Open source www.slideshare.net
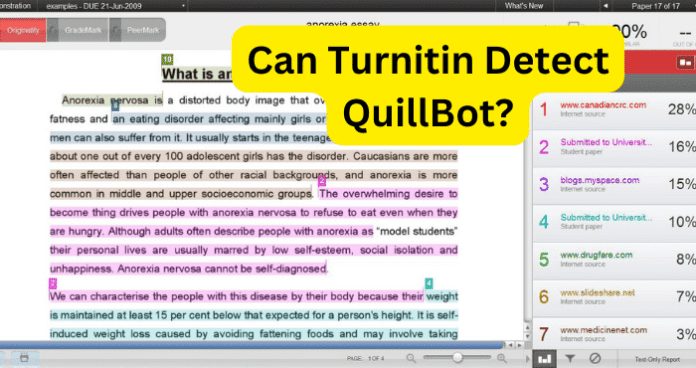The width and height of the screenshot is (696, 368). (597, 293)
